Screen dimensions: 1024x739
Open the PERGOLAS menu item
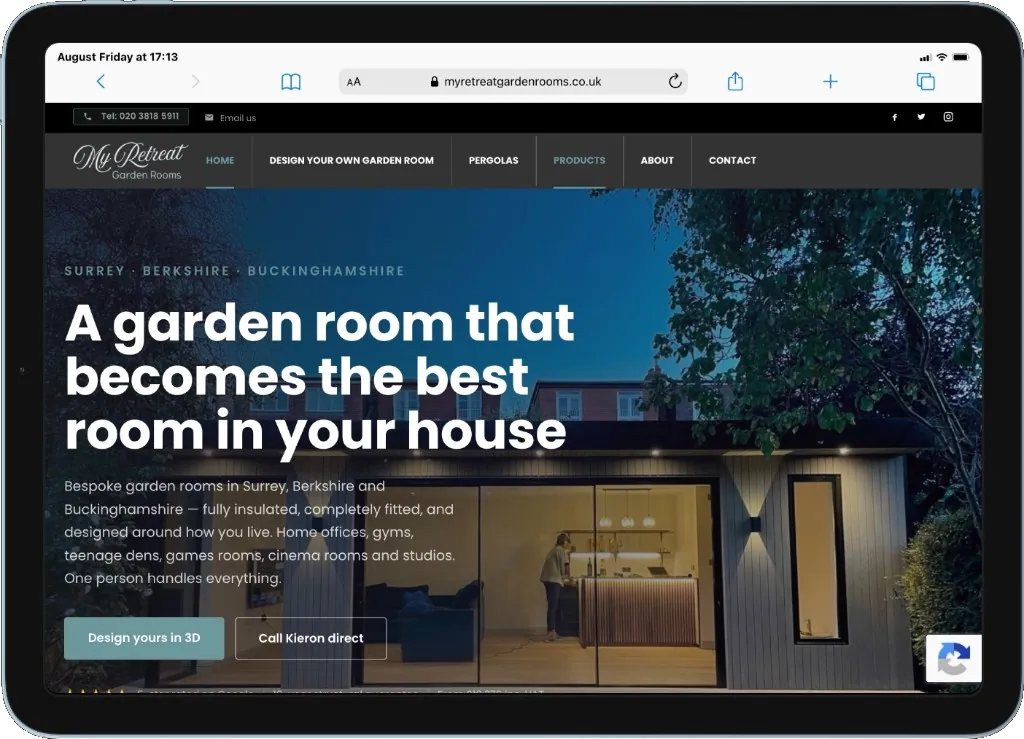[494, 161]
